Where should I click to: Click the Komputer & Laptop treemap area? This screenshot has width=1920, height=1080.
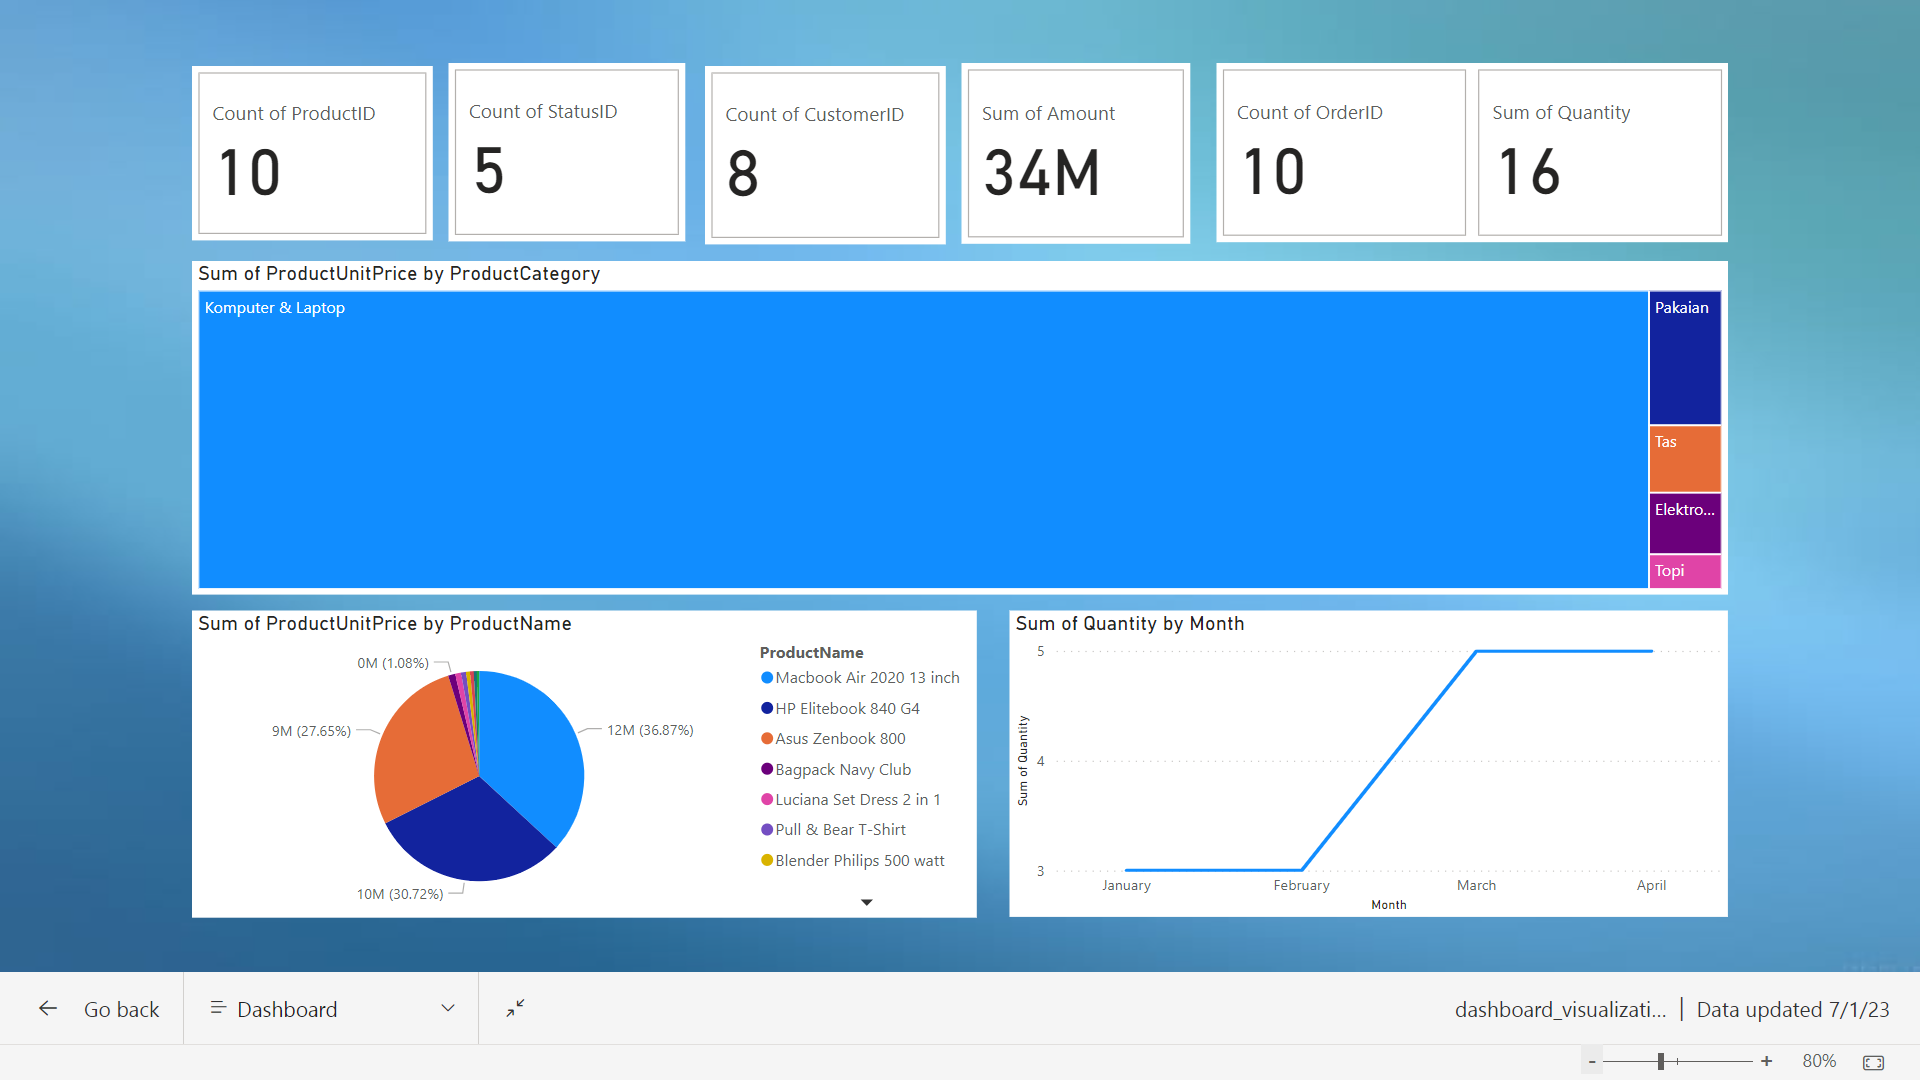click(x=920, y=440)
